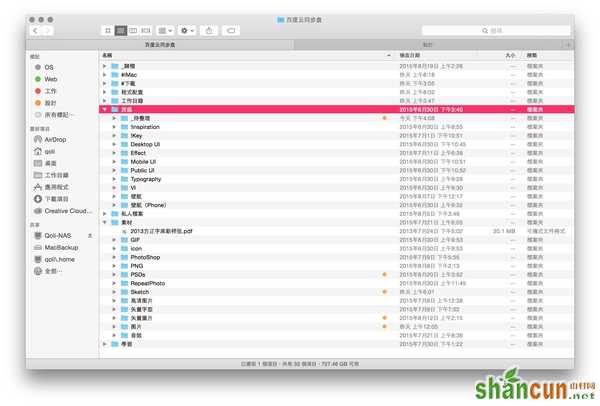This screenshot has width=600, height=406.
Task: Switch to icon view
Action: pos(108,31)
